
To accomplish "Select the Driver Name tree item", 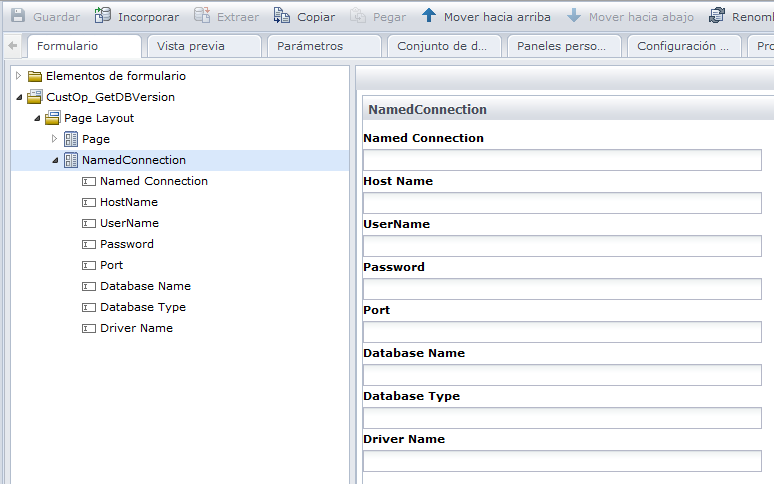I will tap(136, 328).
